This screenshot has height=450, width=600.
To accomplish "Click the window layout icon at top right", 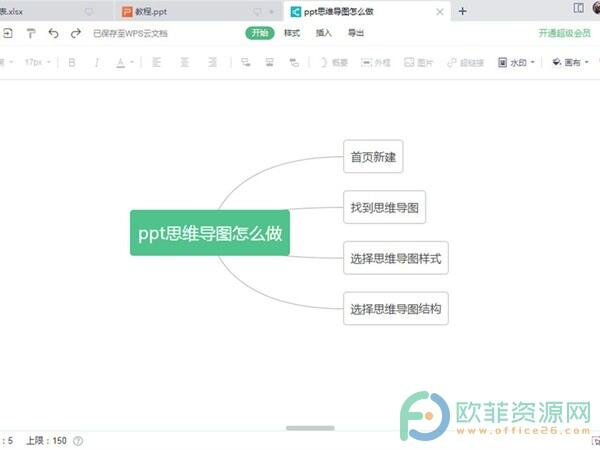I will pos(579,8).
